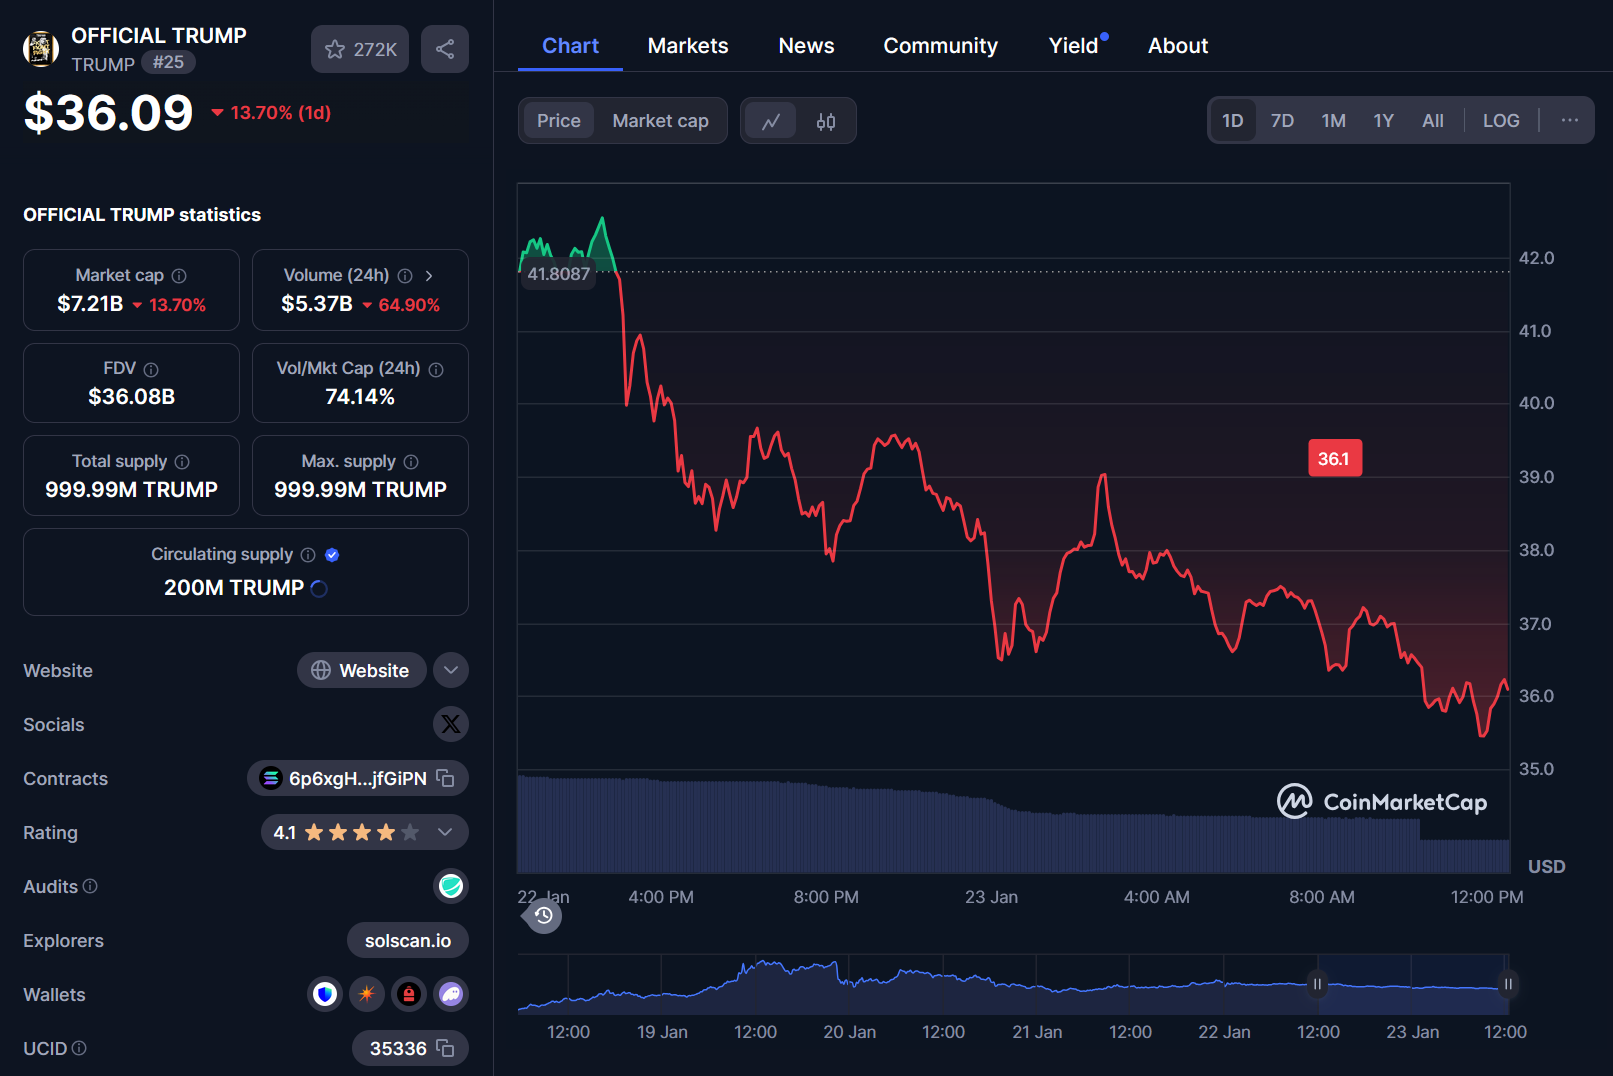This screenshot has width=1613, height=1076.
Task: Open the Markets tab
Action: pyautogui.click(x=688, y=46)
